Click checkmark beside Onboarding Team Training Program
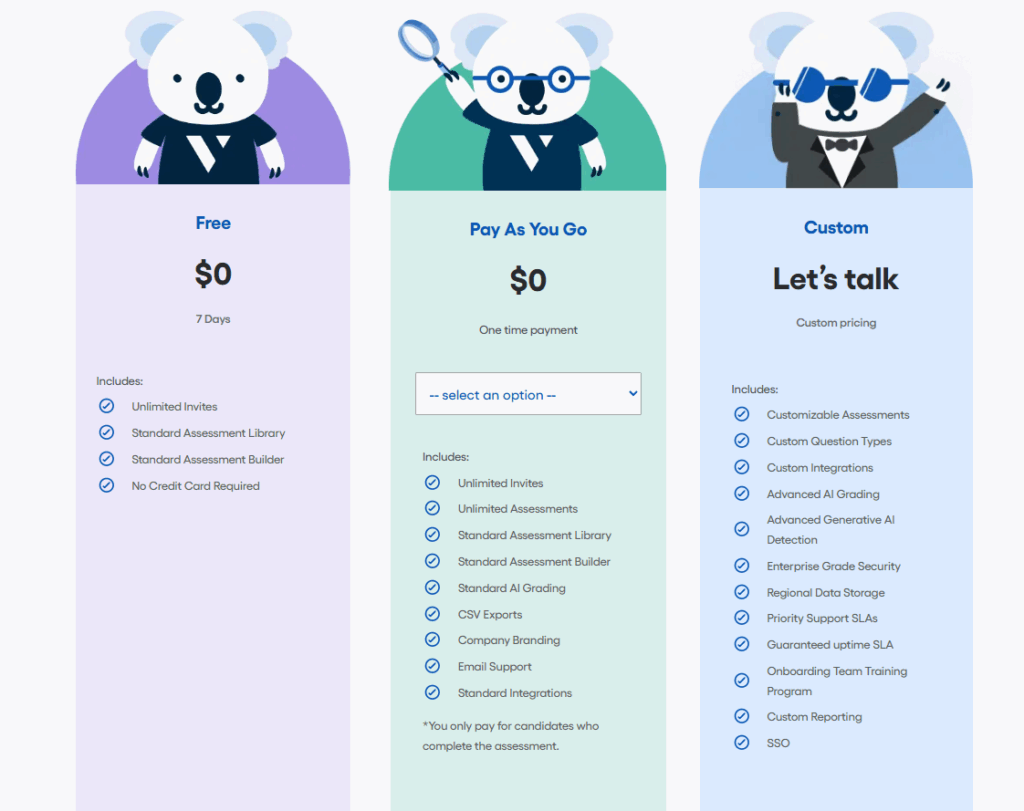The height and width of the screenshot is (811, 1024). tap(742, 680)
